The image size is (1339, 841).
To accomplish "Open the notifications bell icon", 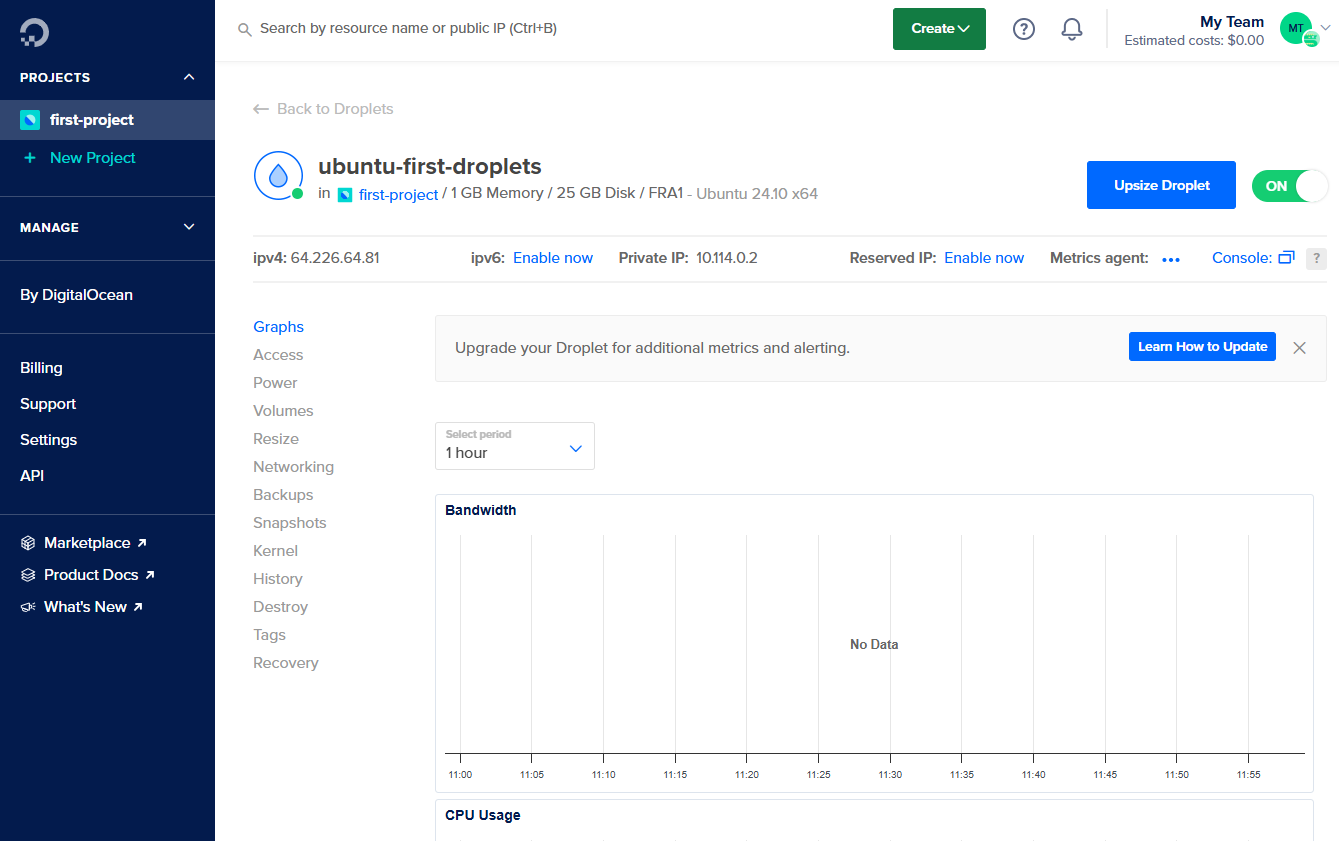I will pos(1072,29).
